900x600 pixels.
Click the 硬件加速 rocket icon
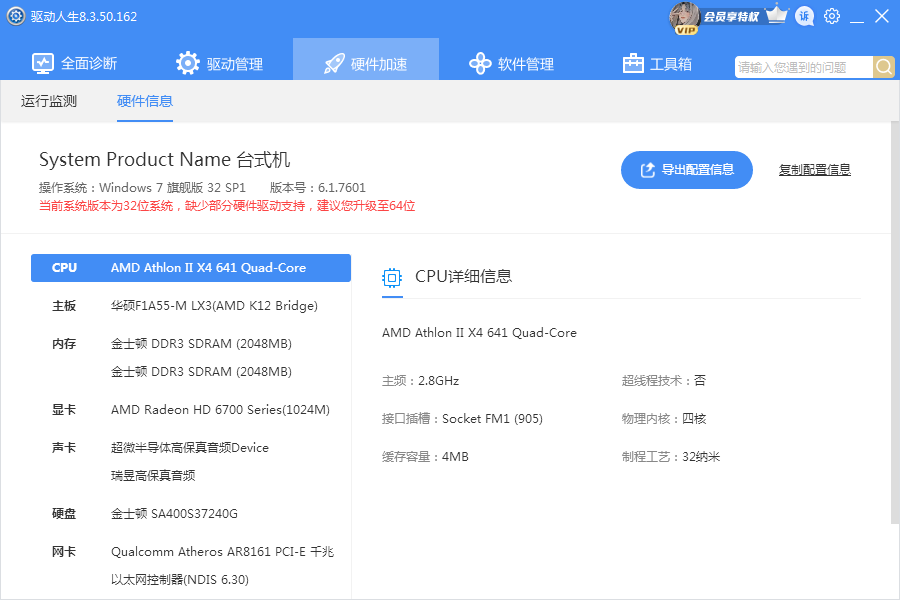(334, 64)
